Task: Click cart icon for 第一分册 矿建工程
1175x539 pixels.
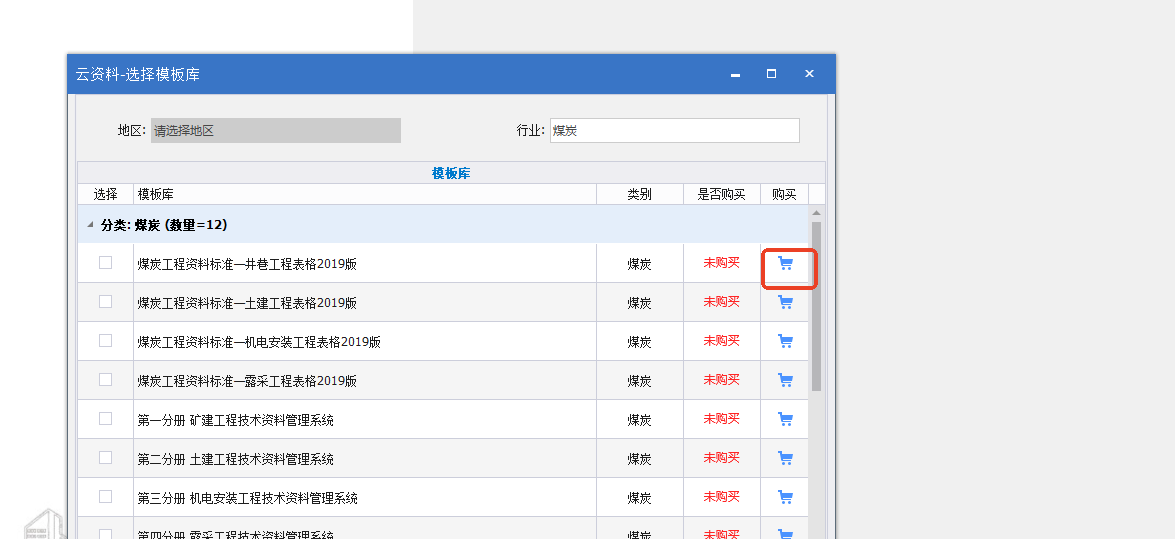Action: pos(785,420)
